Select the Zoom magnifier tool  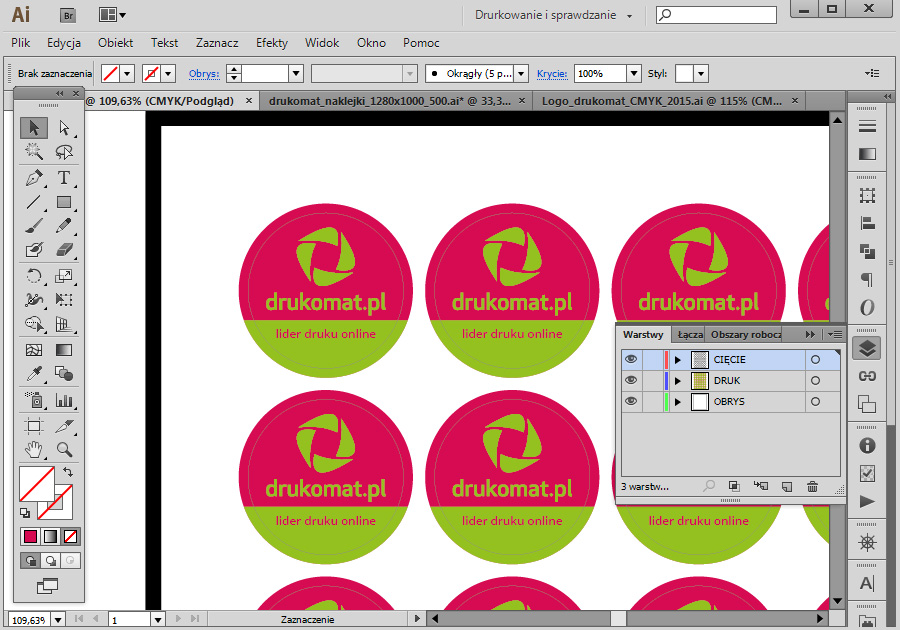(64, 450)
